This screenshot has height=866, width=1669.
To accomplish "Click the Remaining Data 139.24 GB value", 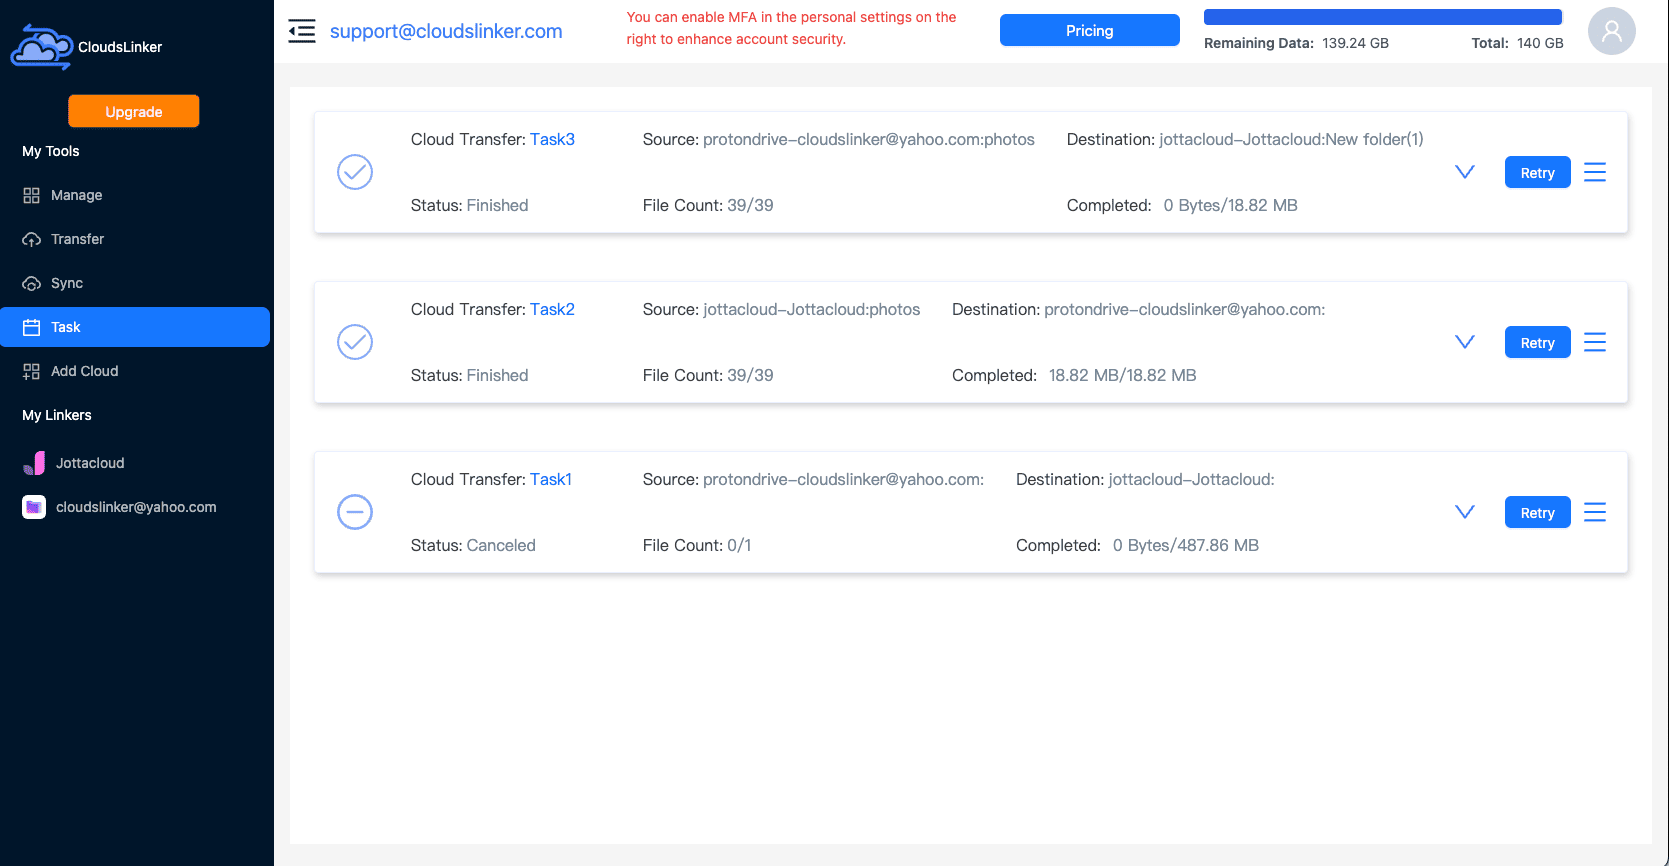I will coord(1355,43).
